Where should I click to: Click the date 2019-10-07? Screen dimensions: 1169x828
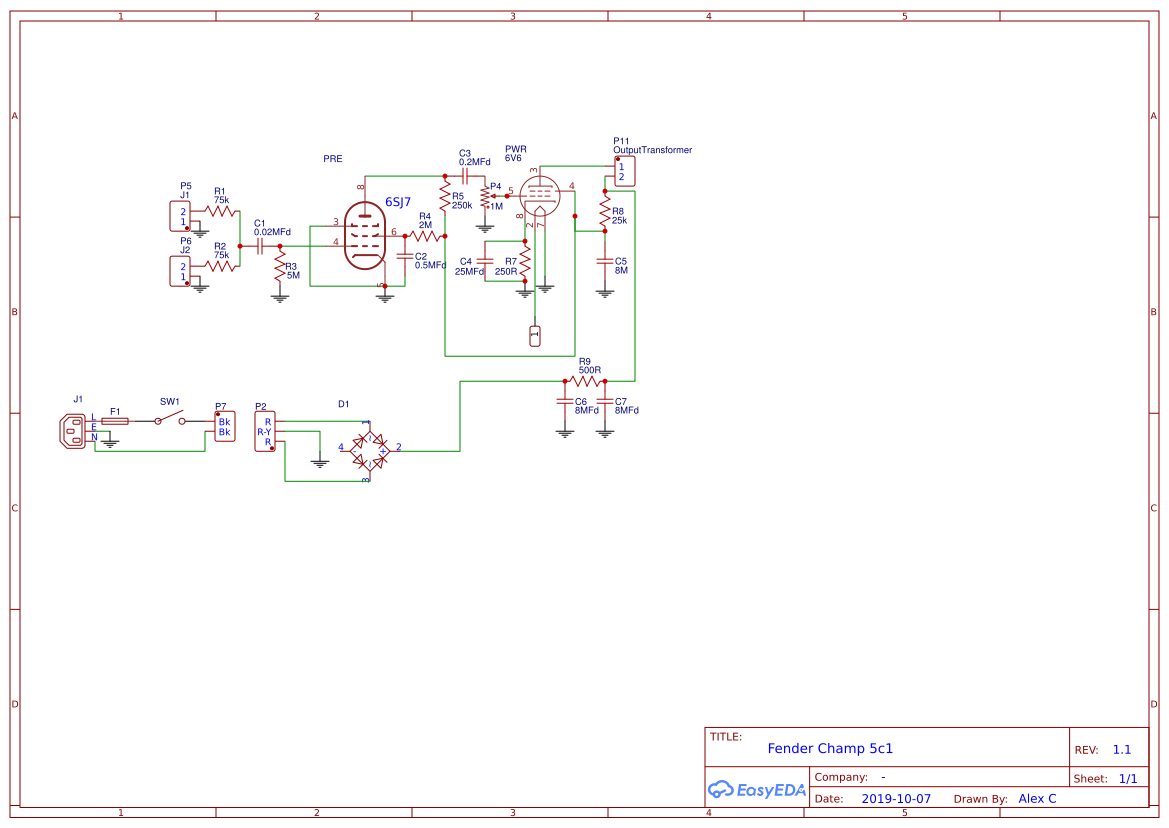pyautogui.click(x=896, y=799)
